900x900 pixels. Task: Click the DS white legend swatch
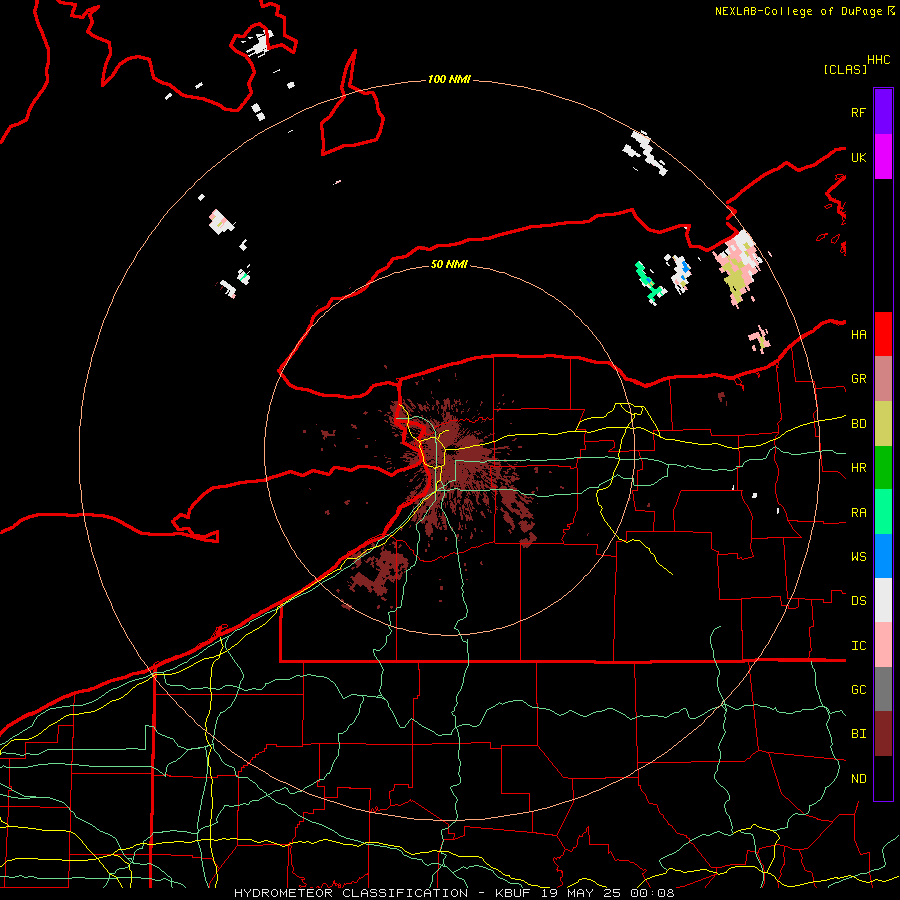(x=883, y=600)
